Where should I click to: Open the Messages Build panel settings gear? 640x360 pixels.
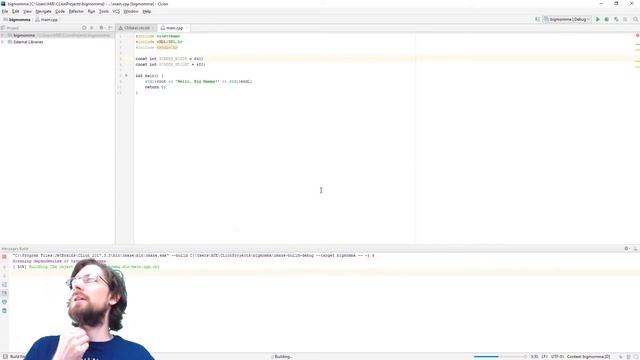pos(627,249)
